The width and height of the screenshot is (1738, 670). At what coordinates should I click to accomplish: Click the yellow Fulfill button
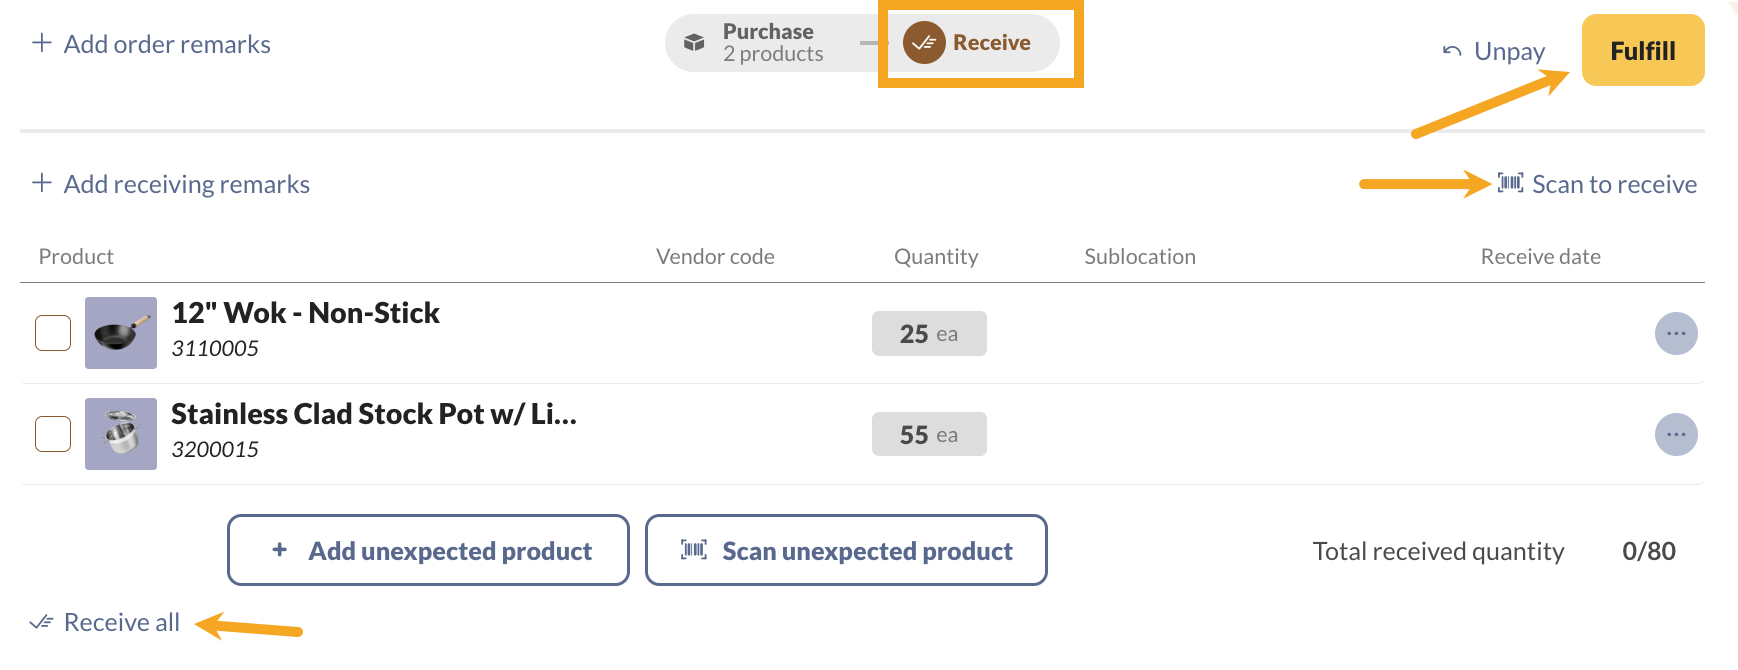(1643, 50)
